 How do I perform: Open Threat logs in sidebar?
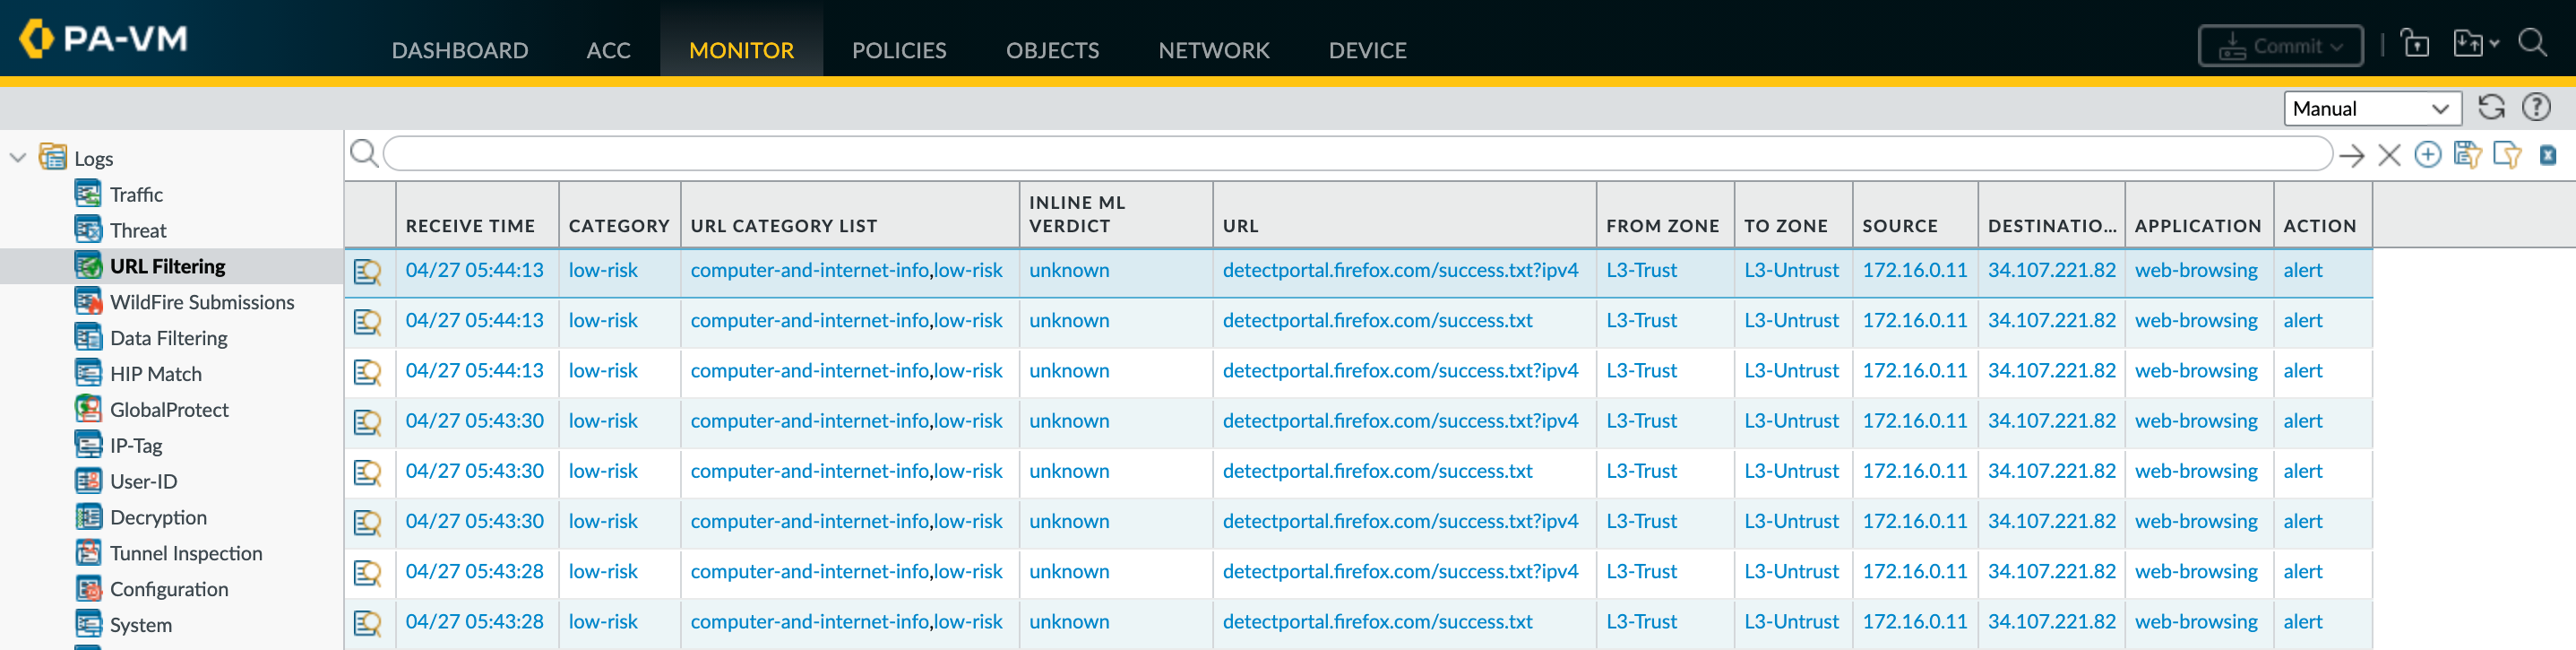coord(138,230)
